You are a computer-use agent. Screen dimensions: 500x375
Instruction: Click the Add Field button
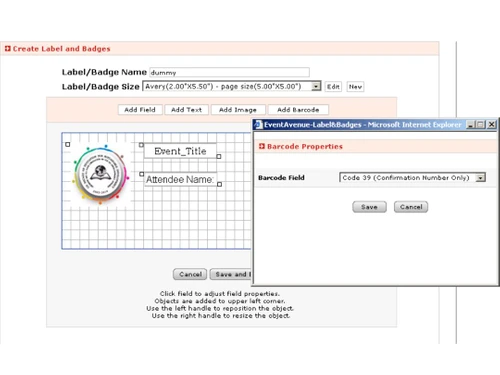pos(140,110)
